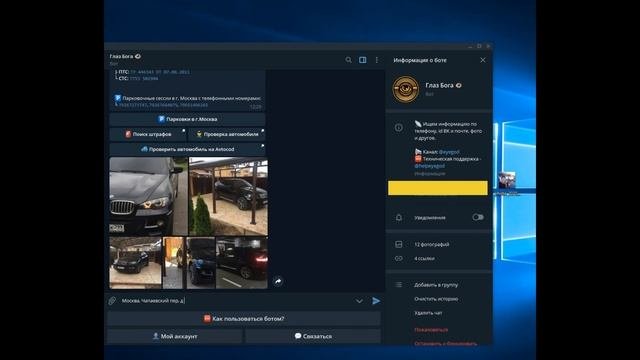Open the car under carport photo
This screenshot has width=640, height=360.
coord(228,196)
